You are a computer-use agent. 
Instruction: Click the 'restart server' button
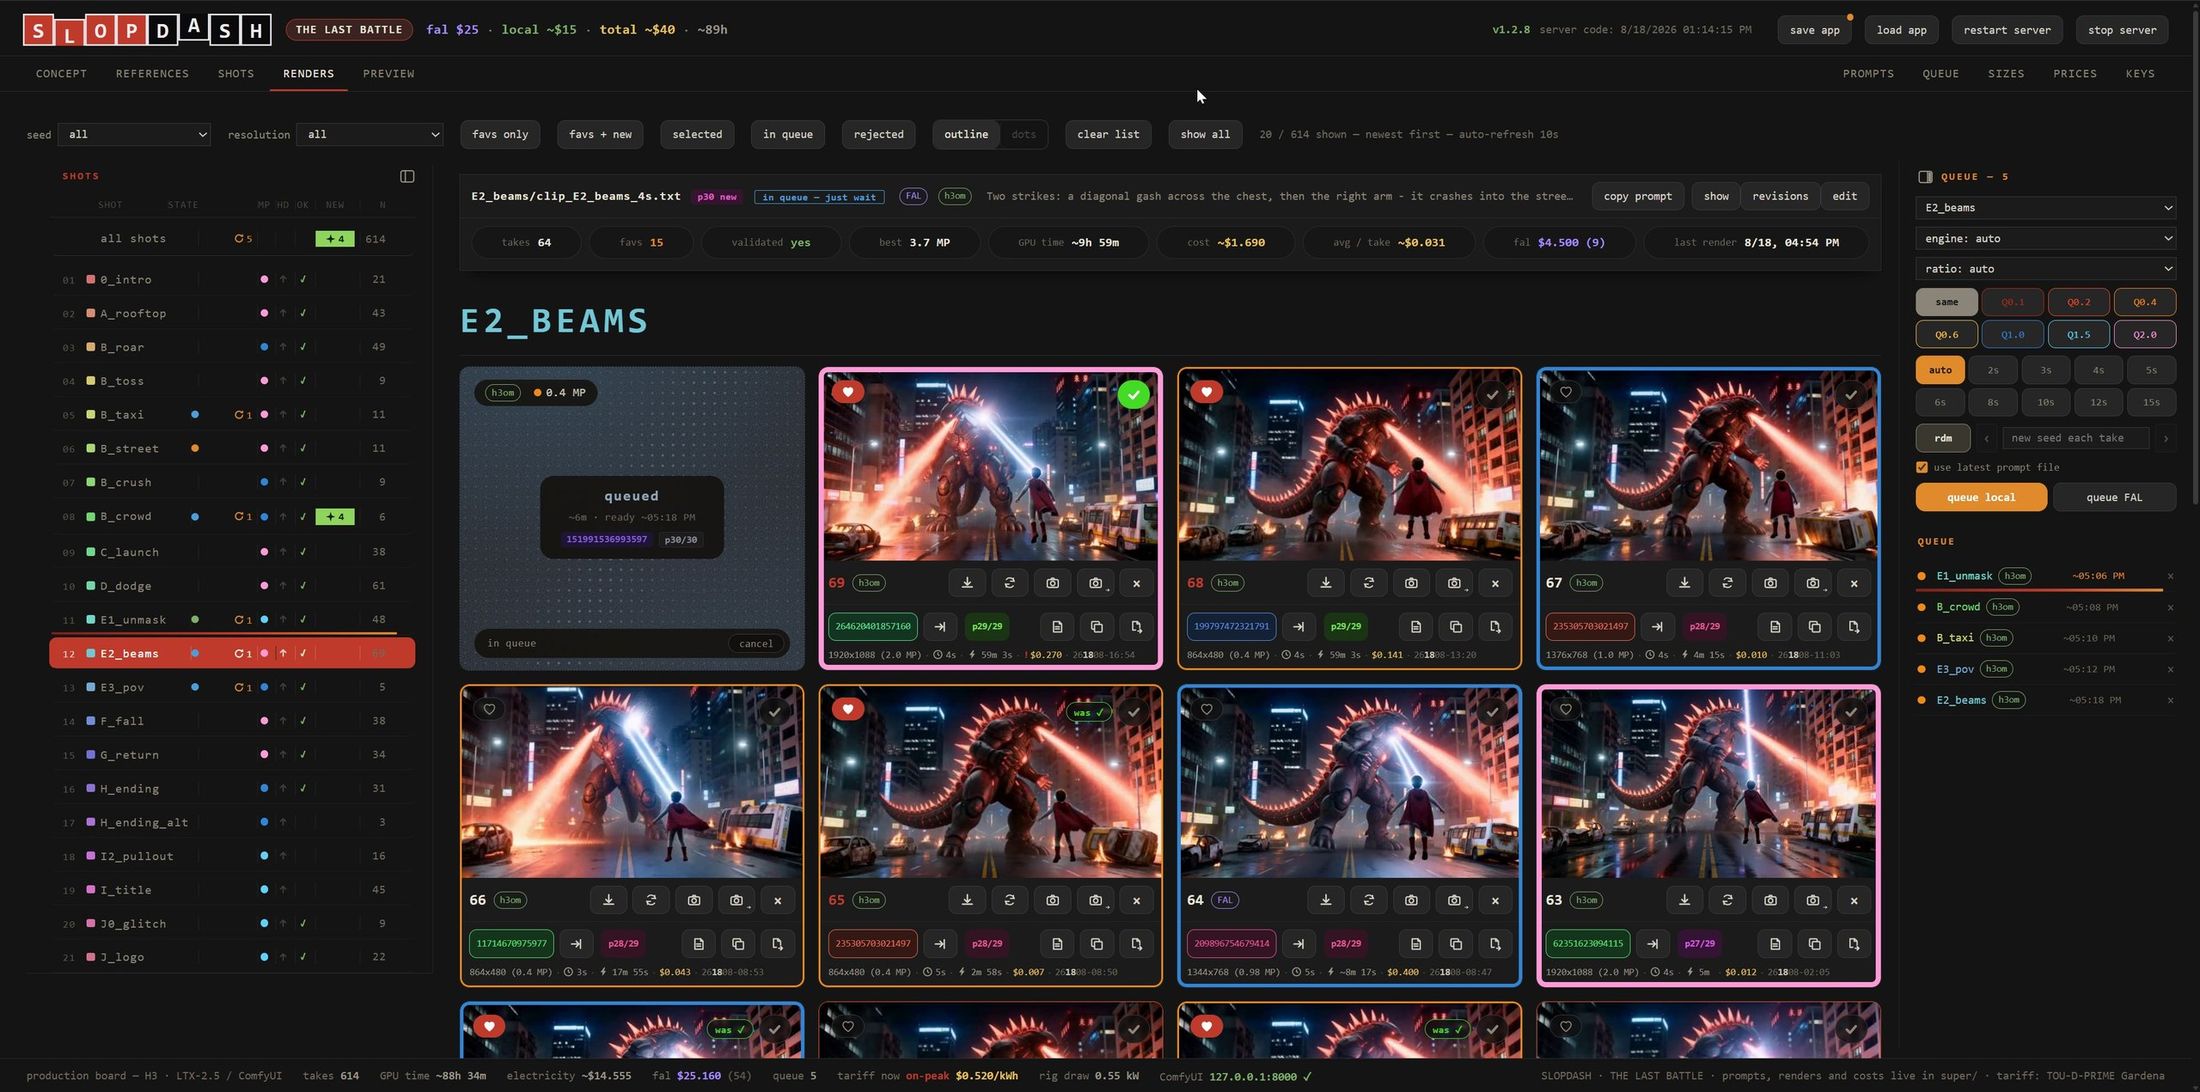[x=2006, y=30]
